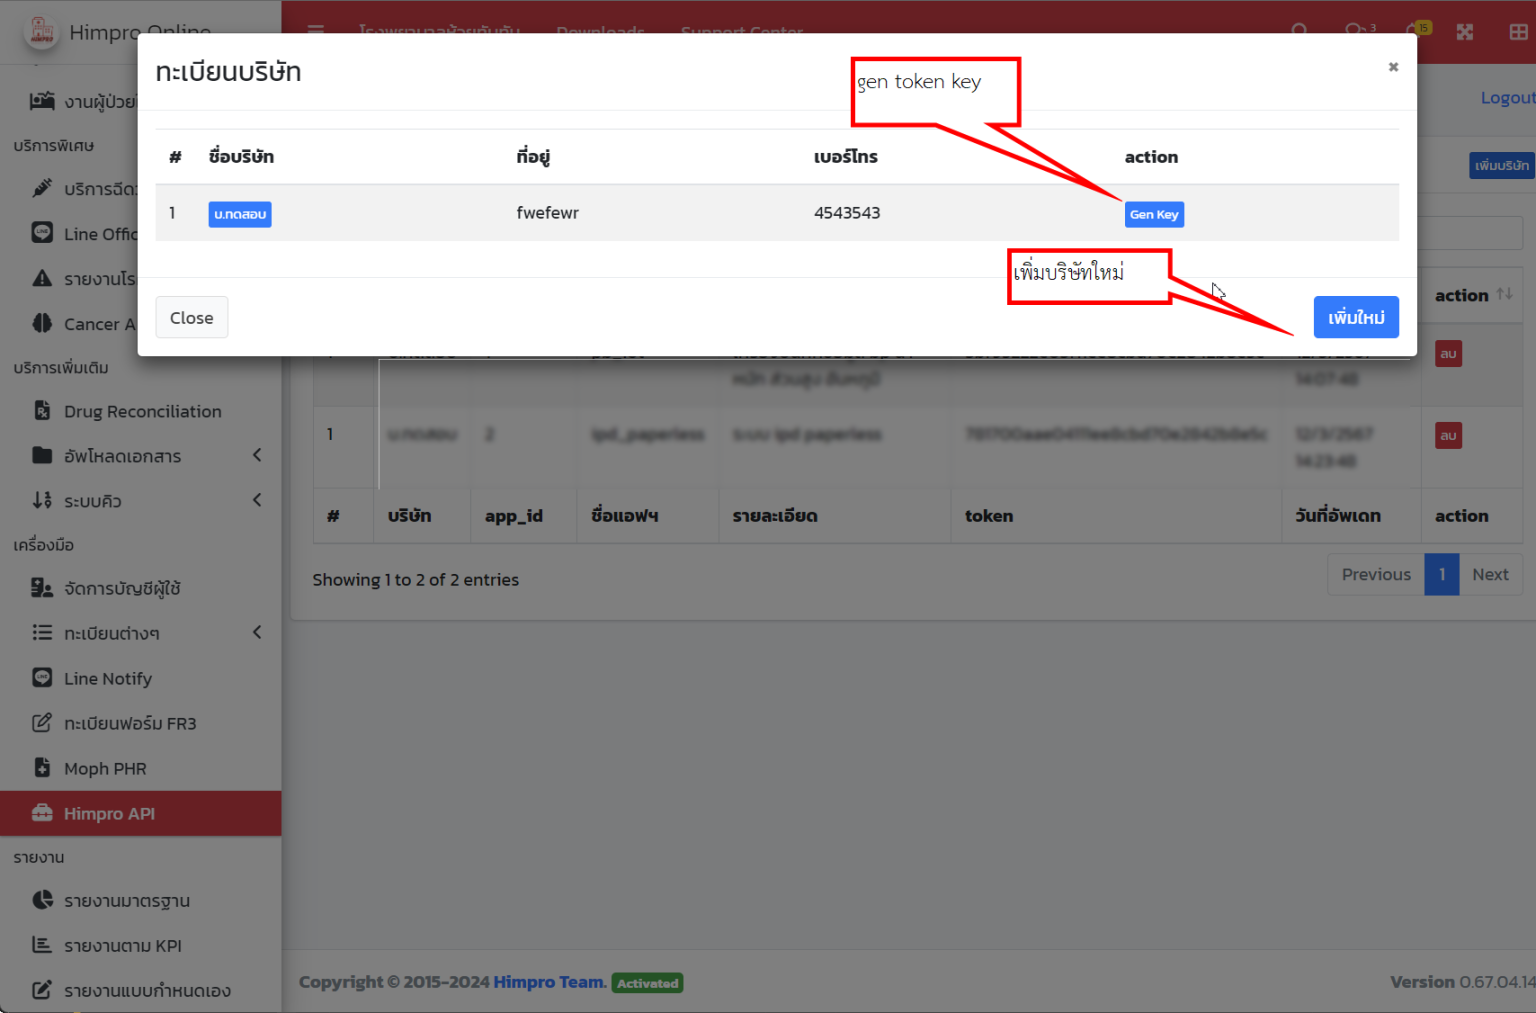Open the LINE Official sidebar icon
The height and width of the screenshot is (1013, 1536).
click(x=41, y=232)
